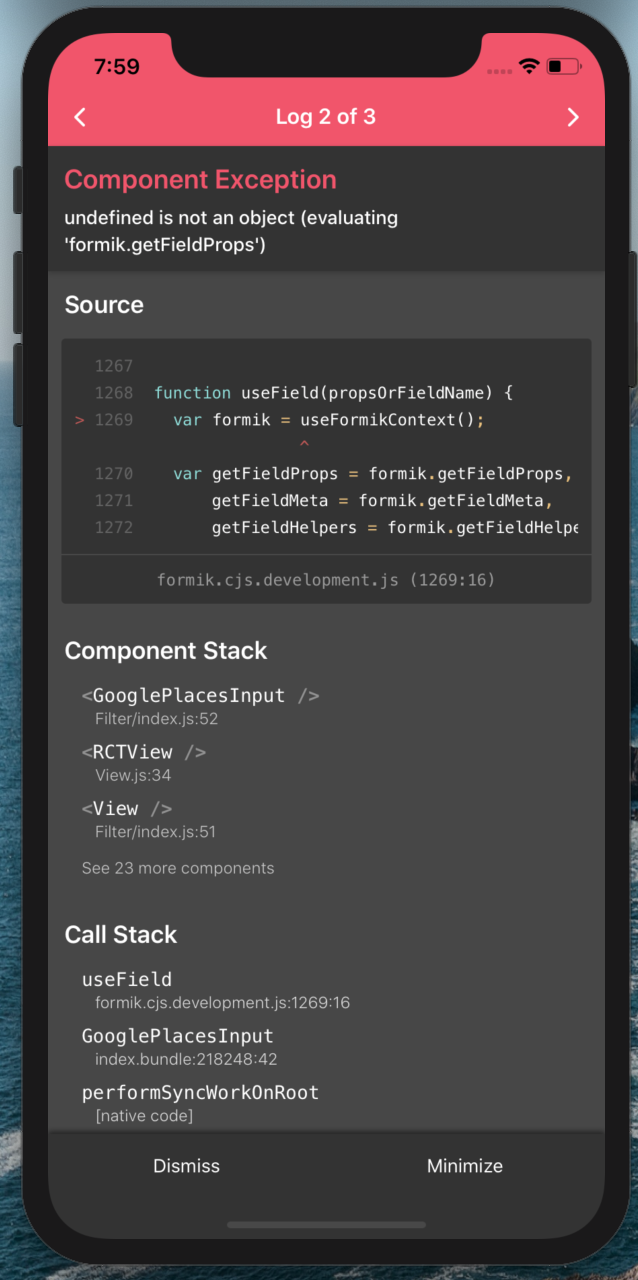Select the Component Exception title

point(200,180)
